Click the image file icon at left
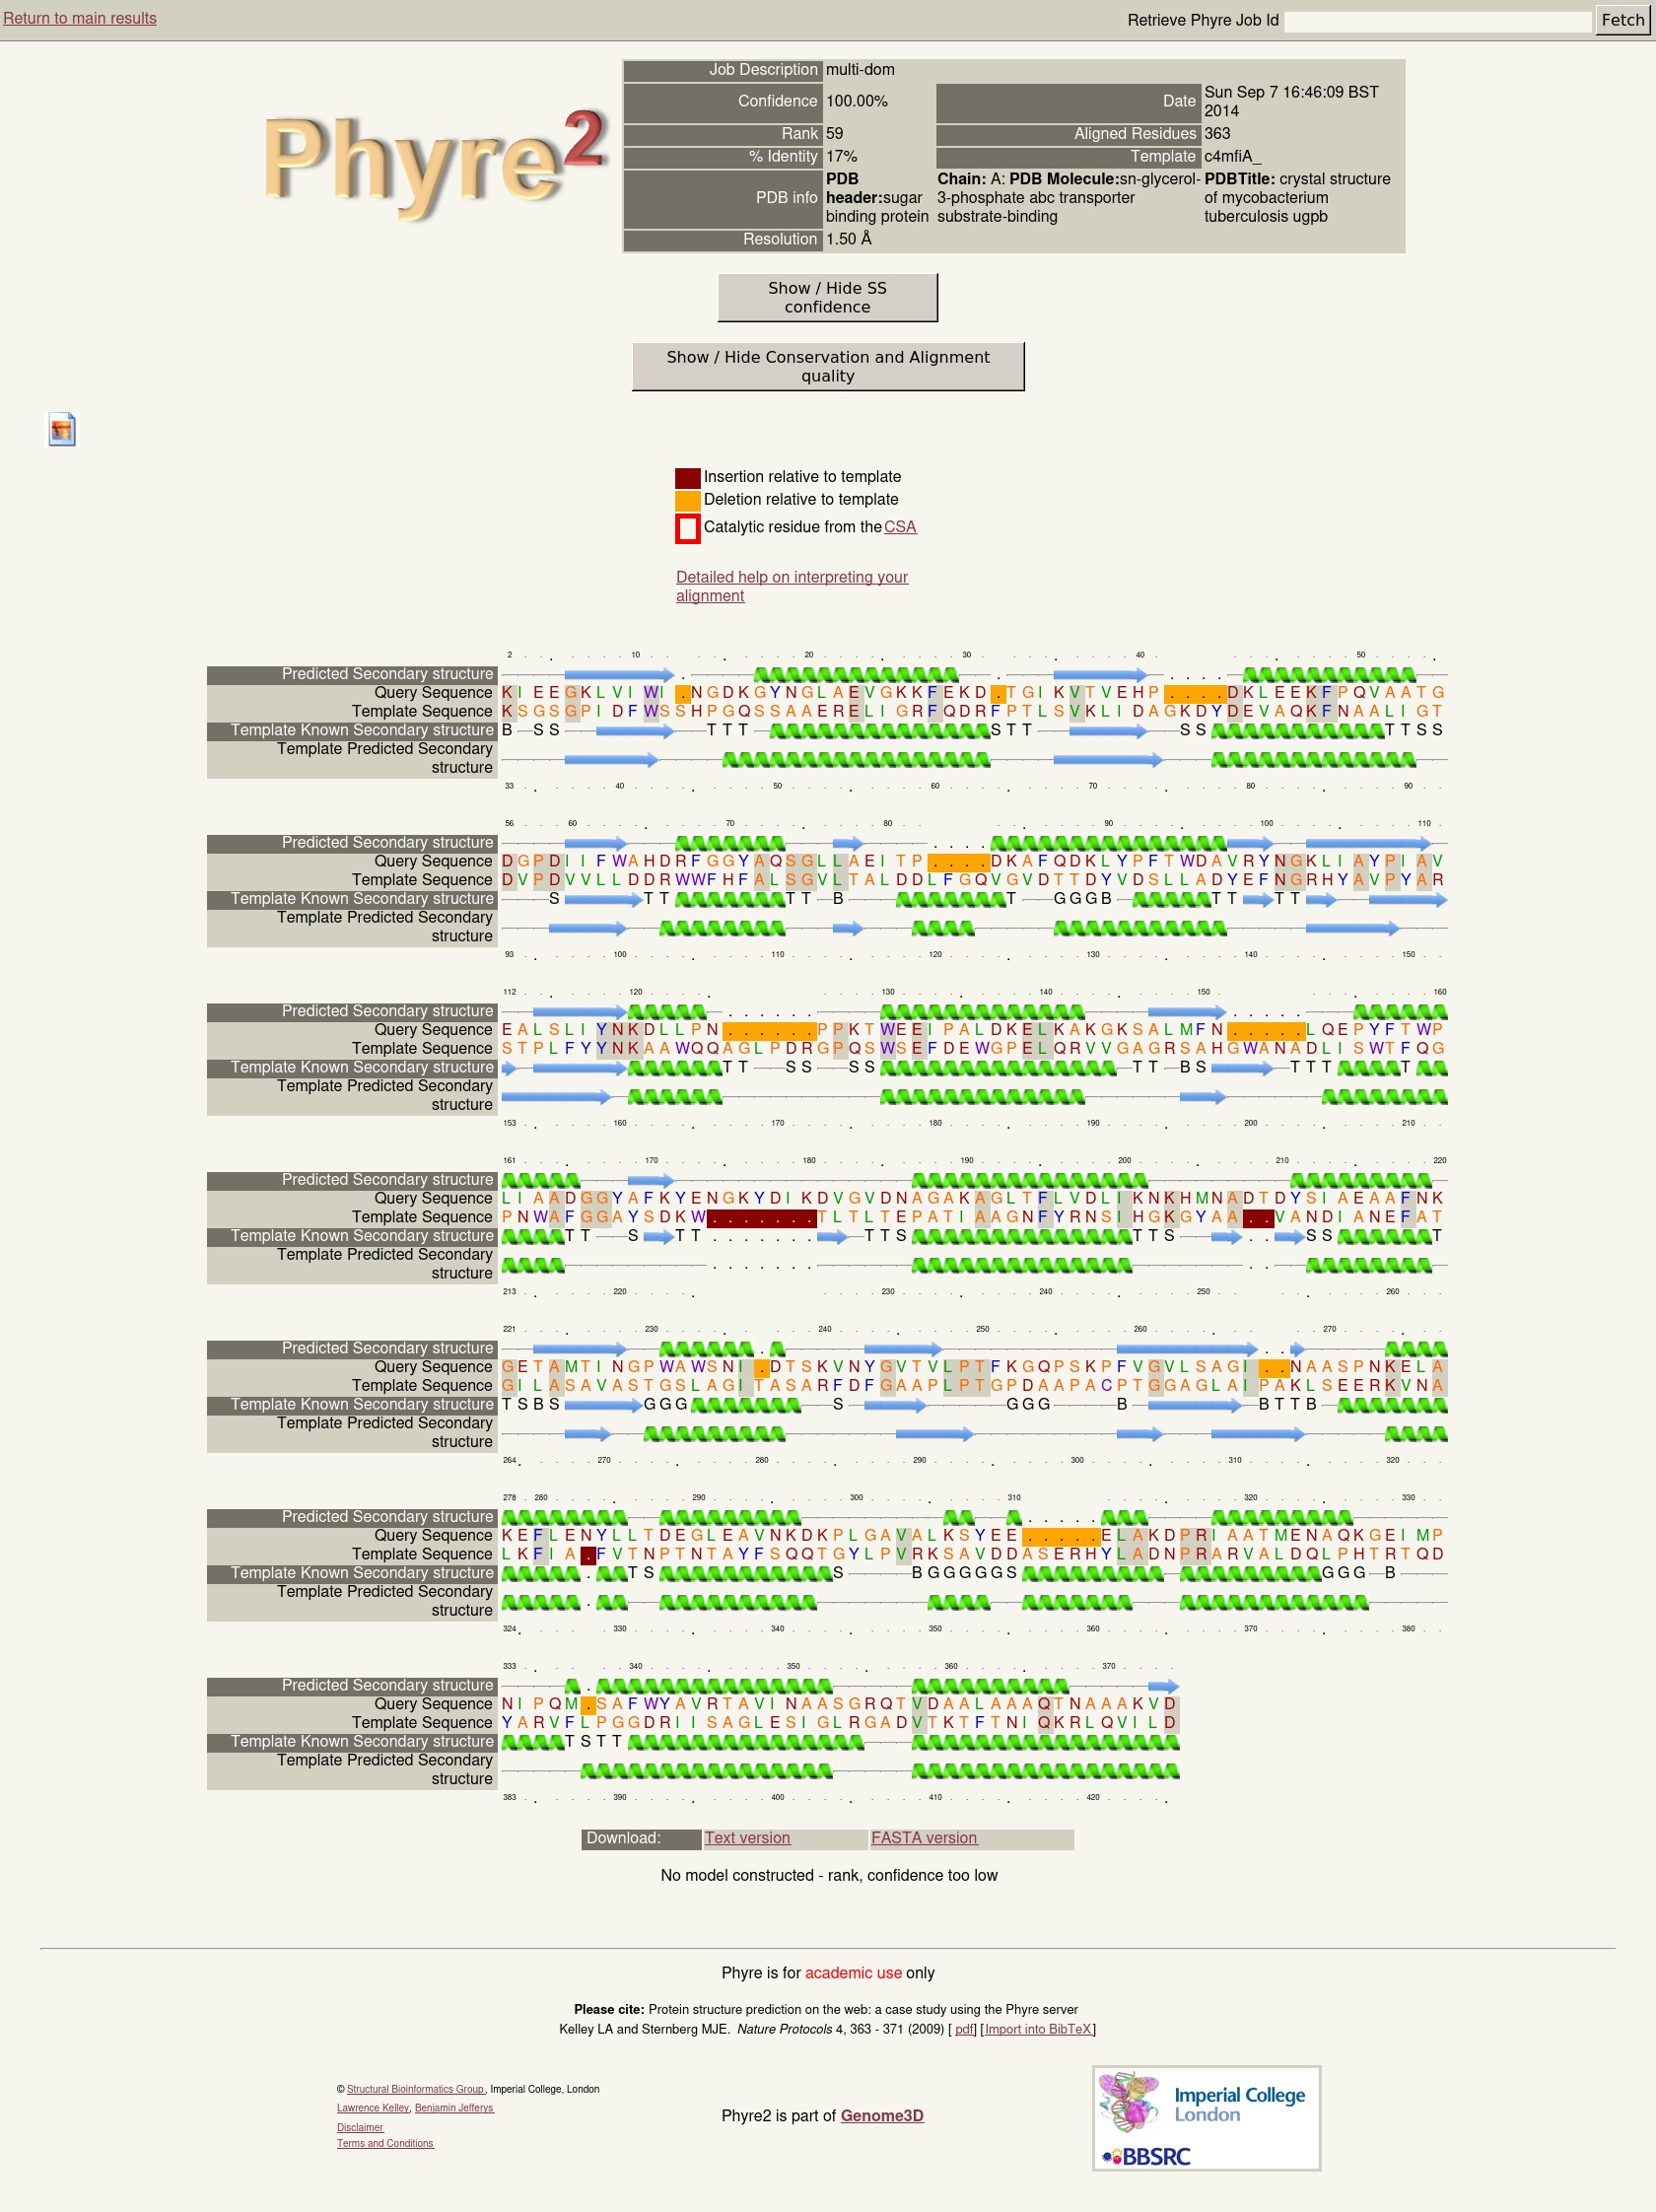Image resolution: width=1656 pixels, height=2212 pixels. (62, 429)
